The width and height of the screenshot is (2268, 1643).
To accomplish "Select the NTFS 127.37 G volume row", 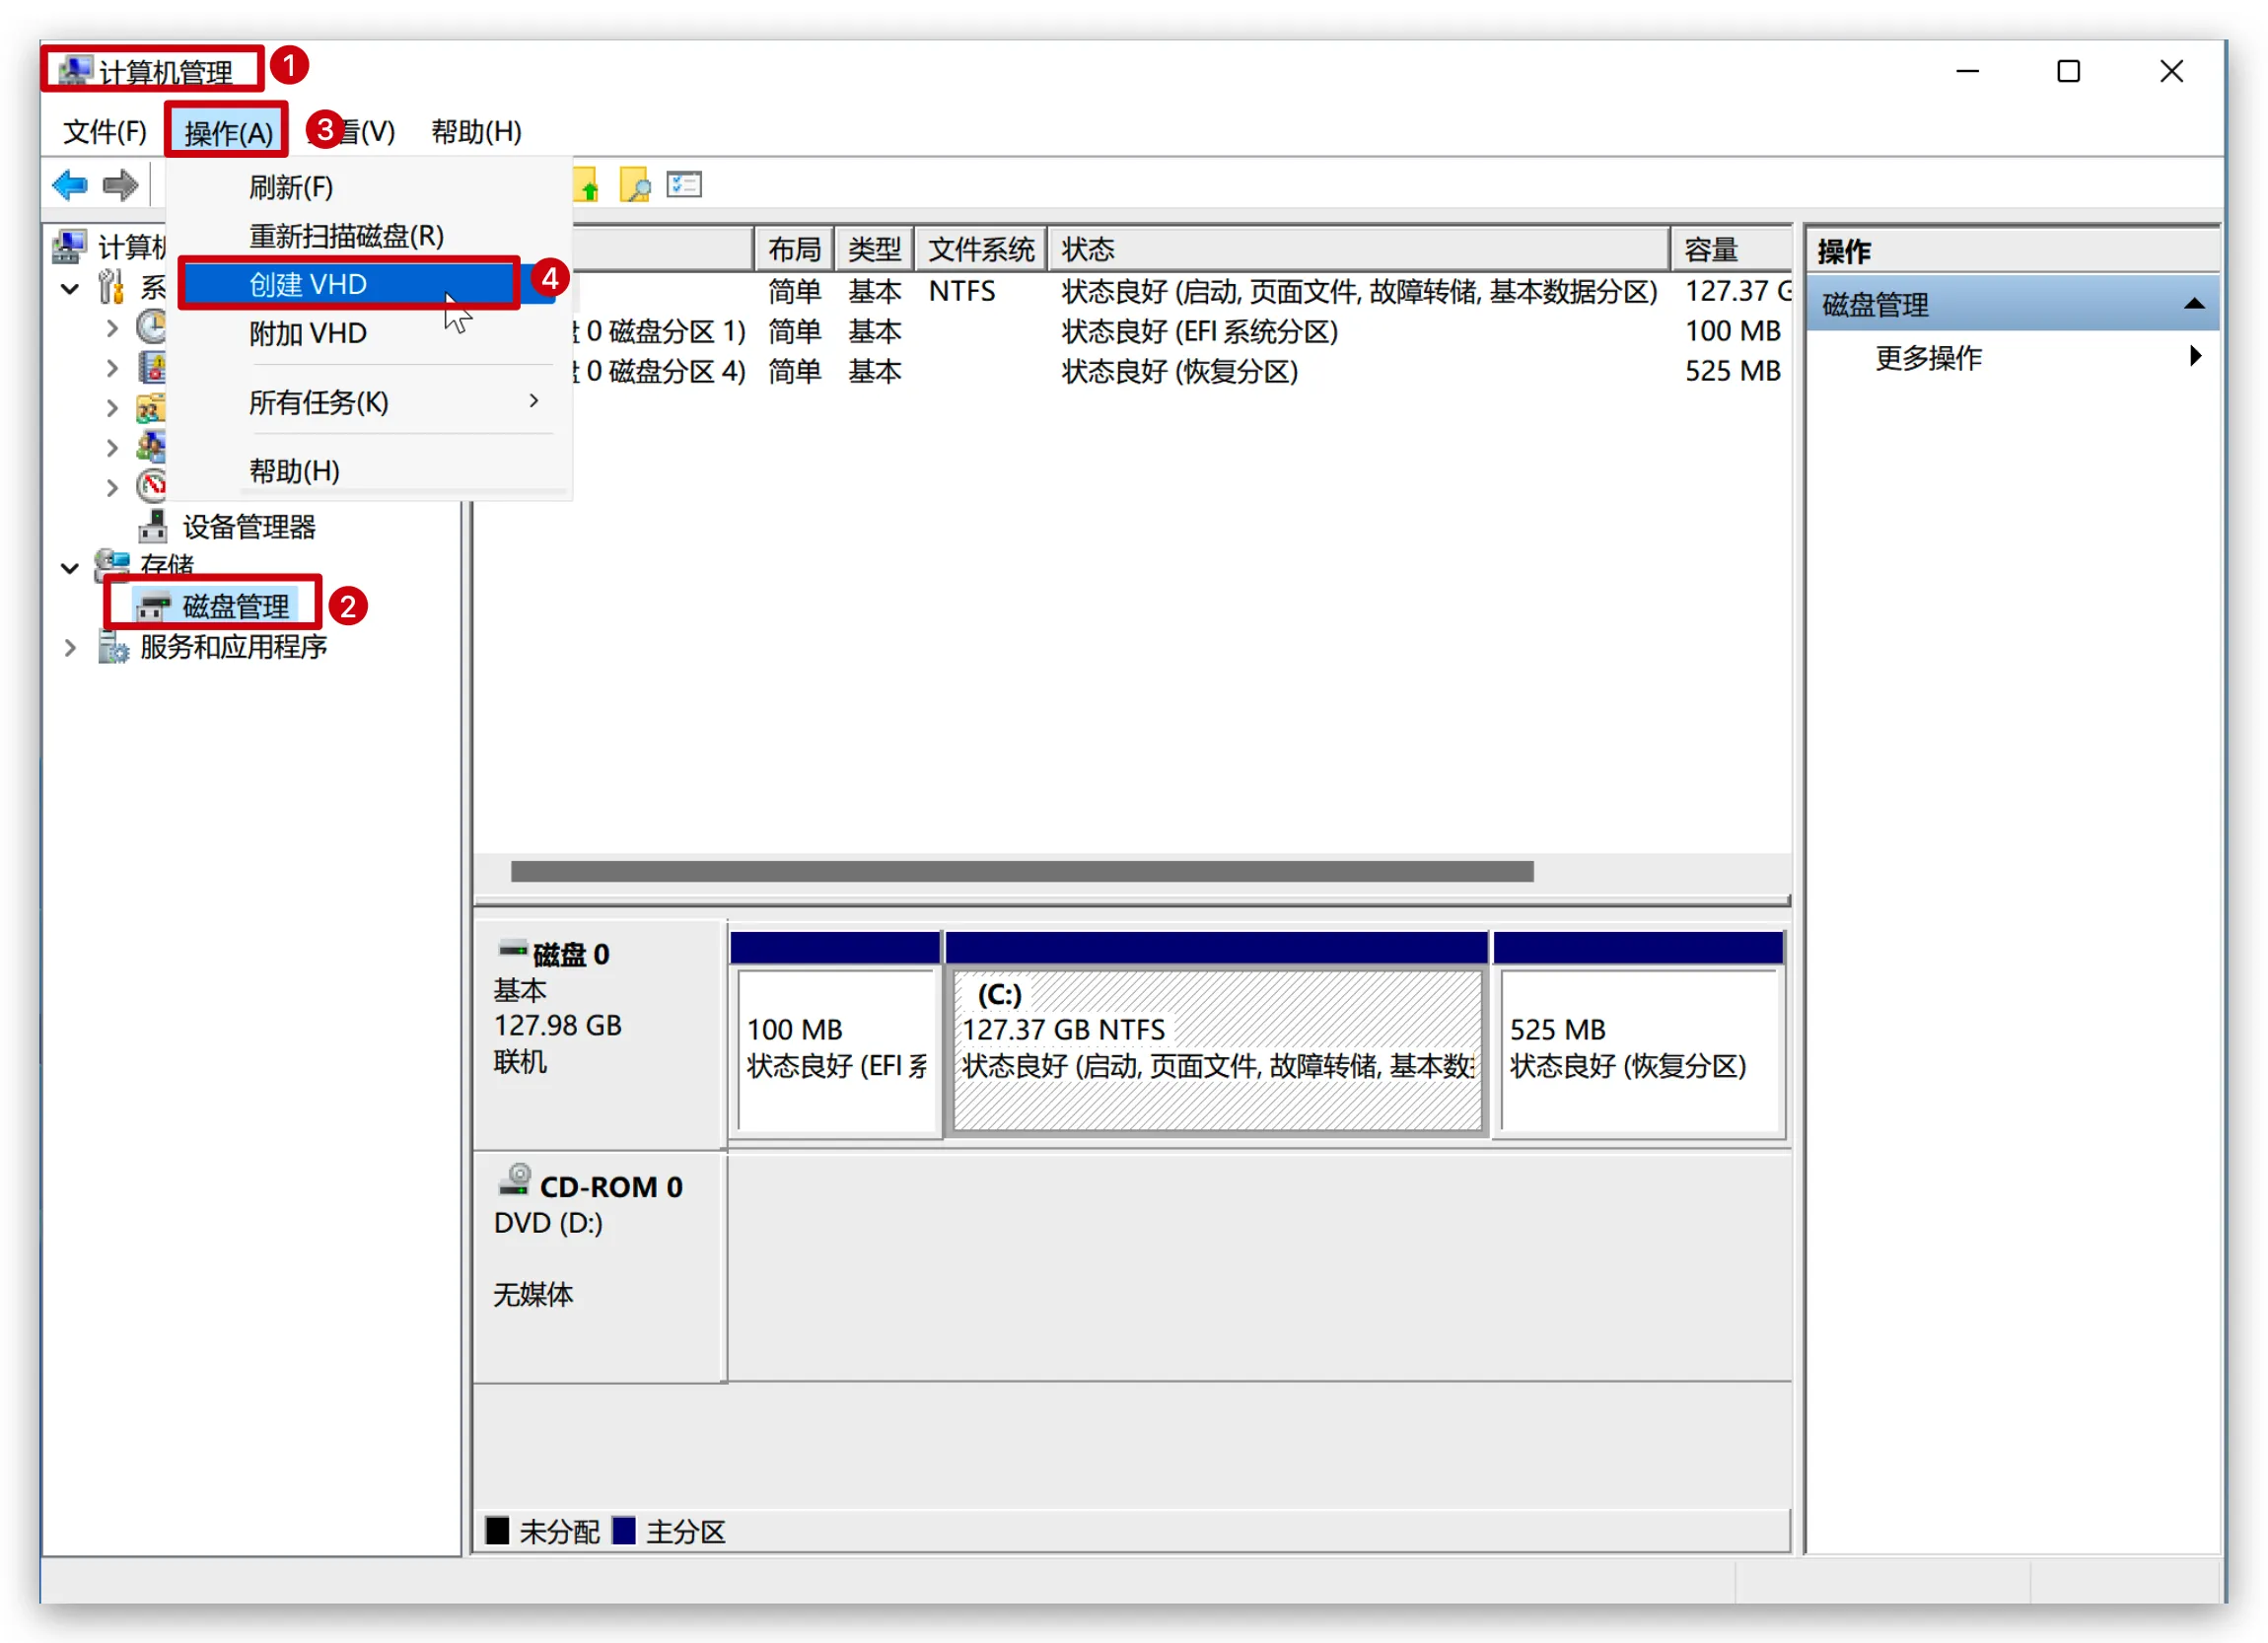I will tap(1181, 291).
